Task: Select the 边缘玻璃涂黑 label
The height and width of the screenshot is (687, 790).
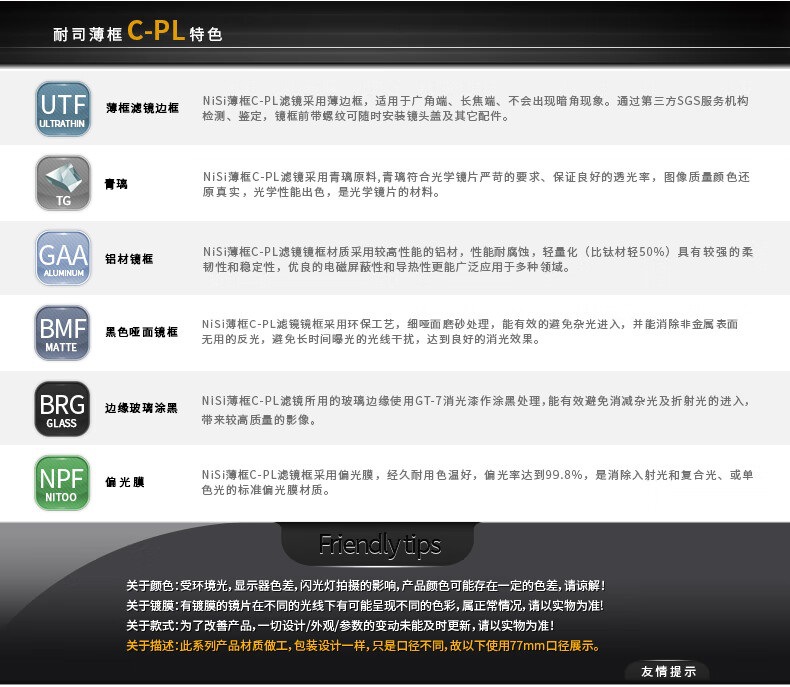Action: point(141,408)
